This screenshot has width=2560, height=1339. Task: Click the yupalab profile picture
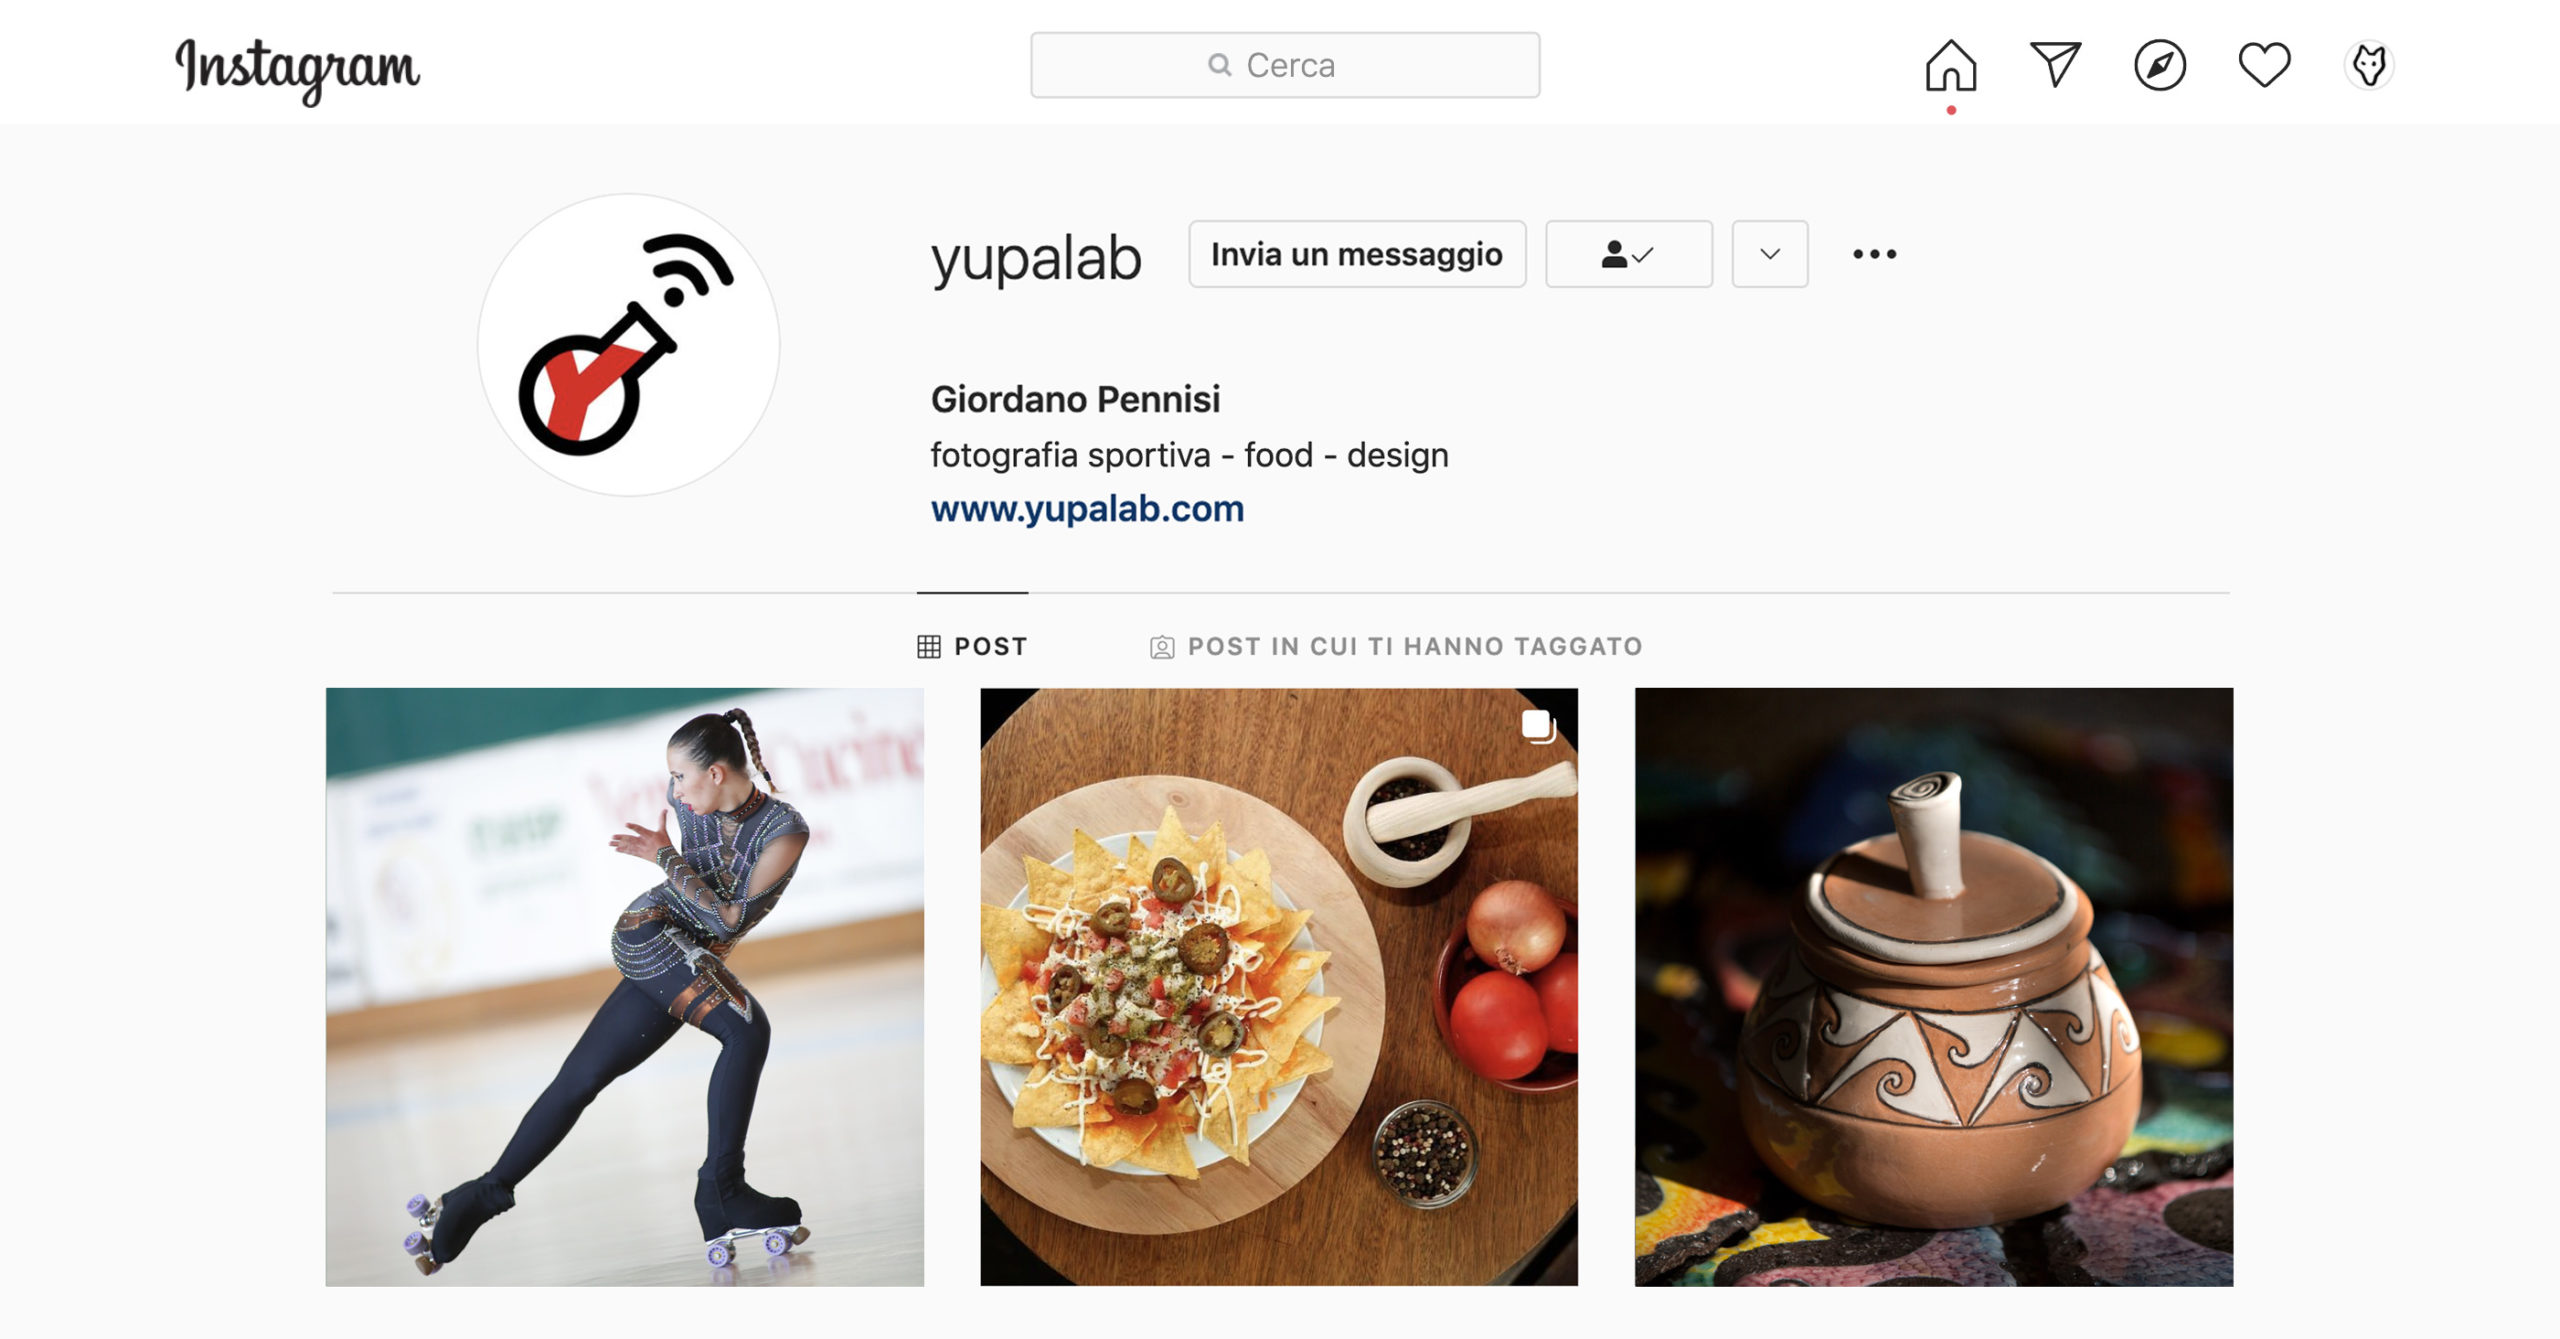(629, 345)
